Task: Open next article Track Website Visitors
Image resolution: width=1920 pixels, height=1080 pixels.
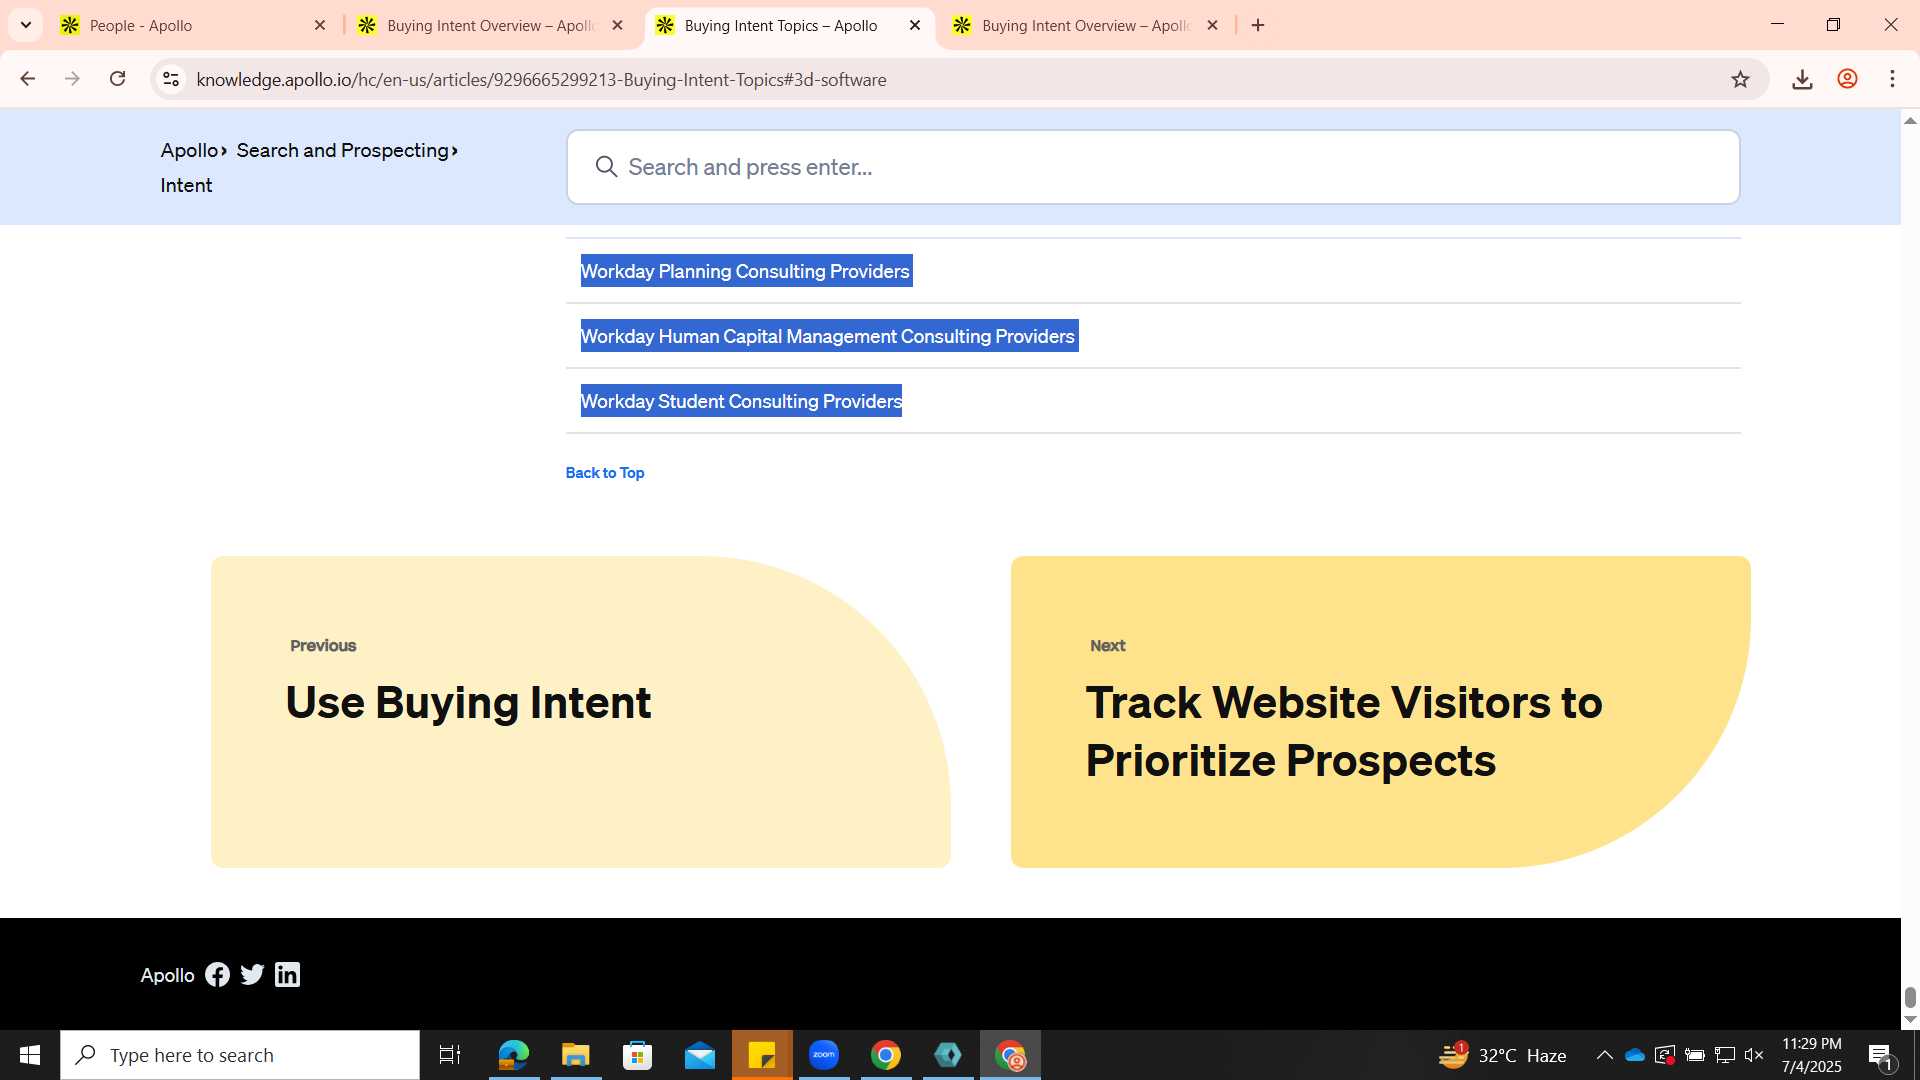Action: [1380, 711]
